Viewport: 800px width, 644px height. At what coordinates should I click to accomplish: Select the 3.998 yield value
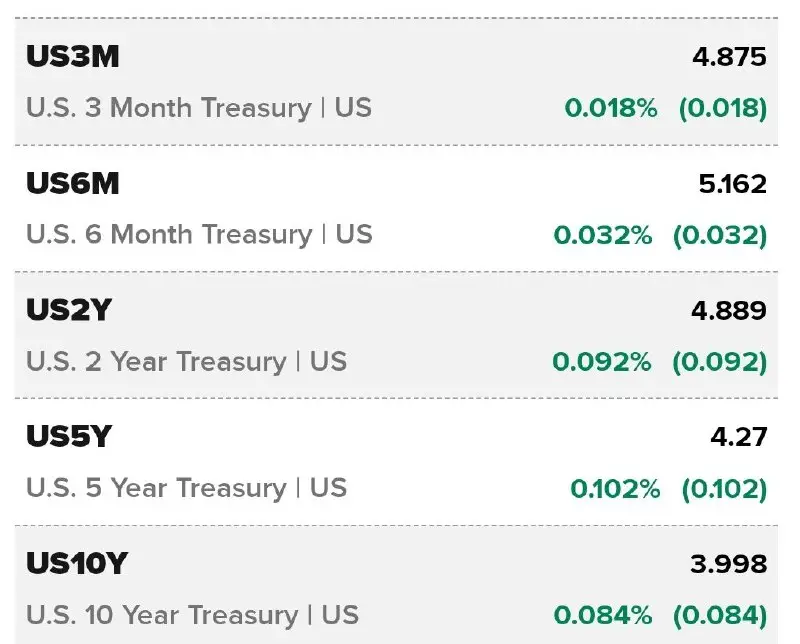click(729, 564)
